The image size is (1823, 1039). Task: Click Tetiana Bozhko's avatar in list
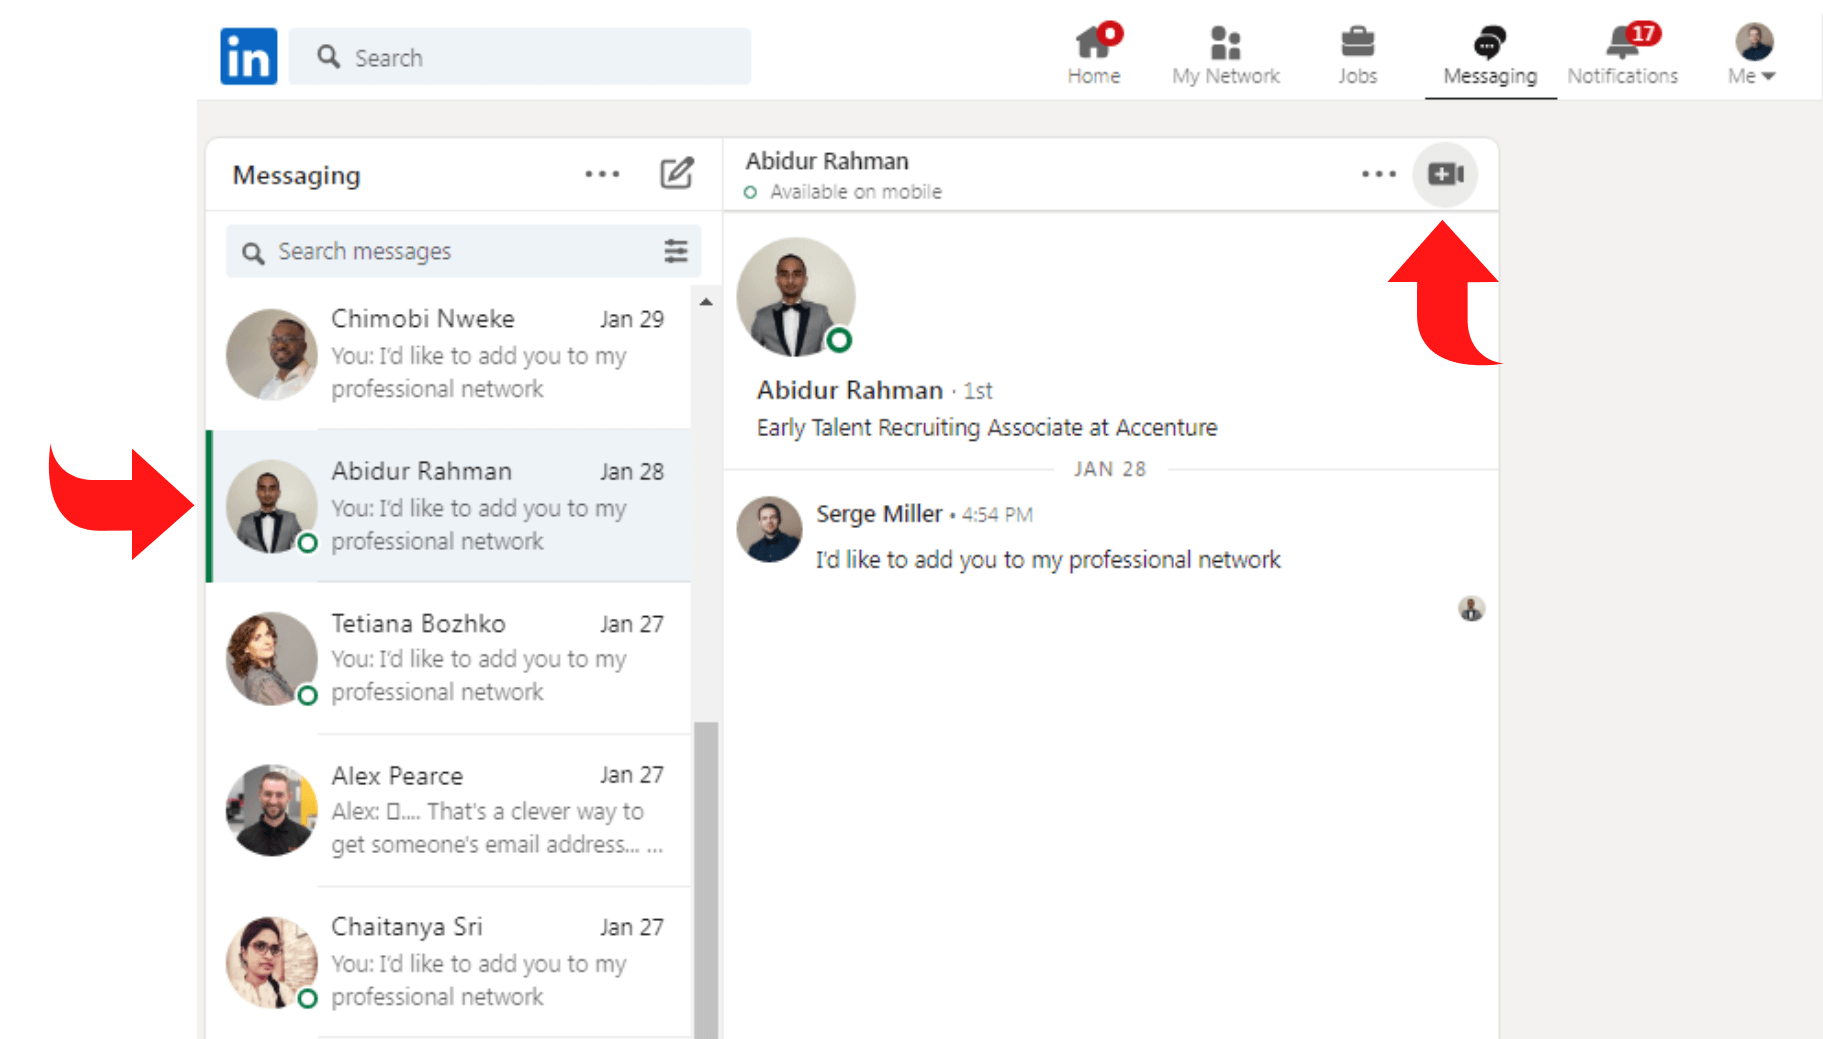272,659
